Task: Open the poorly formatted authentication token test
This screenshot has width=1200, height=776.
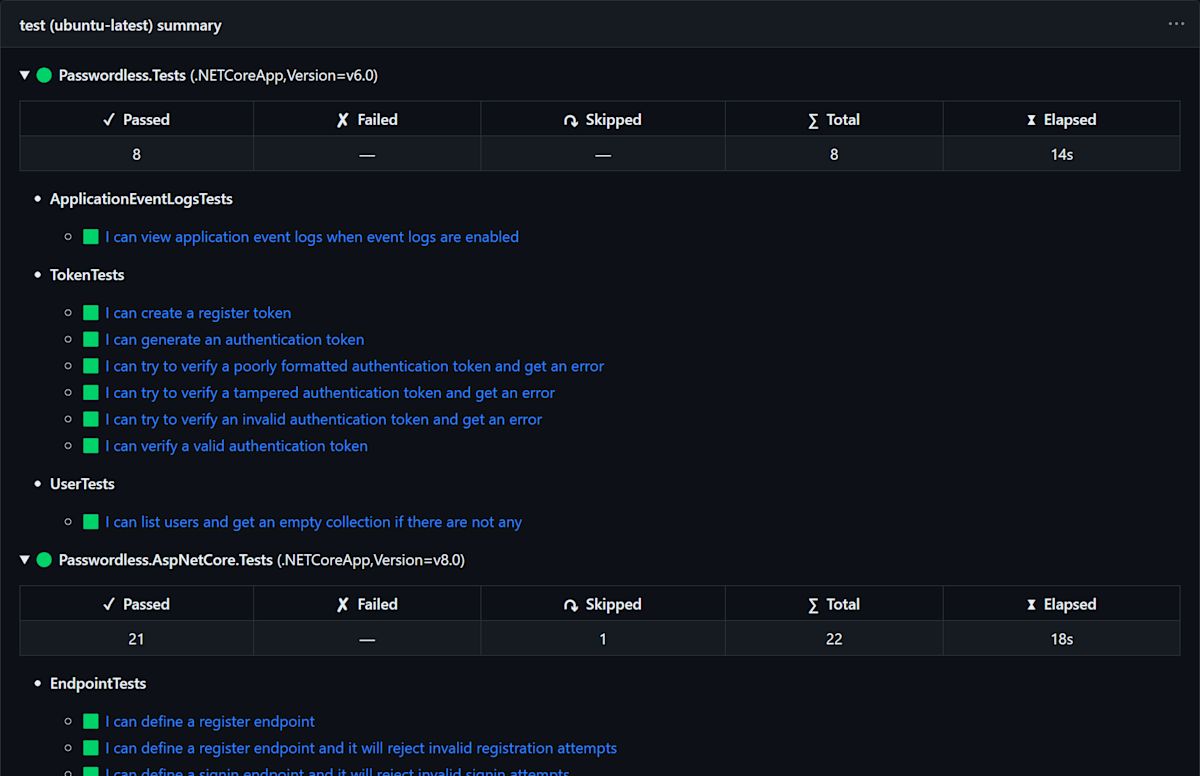Action: (x=354, y=366)
